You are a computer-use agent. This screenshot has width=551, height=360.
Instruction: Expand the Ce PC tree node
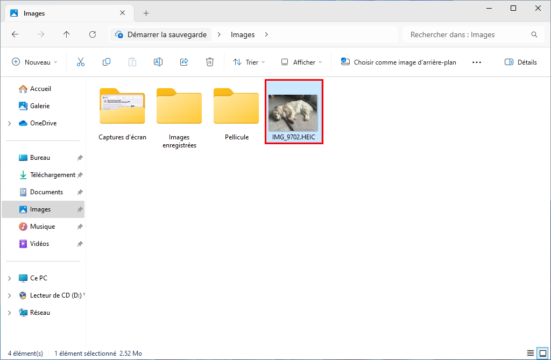(9, 278)
